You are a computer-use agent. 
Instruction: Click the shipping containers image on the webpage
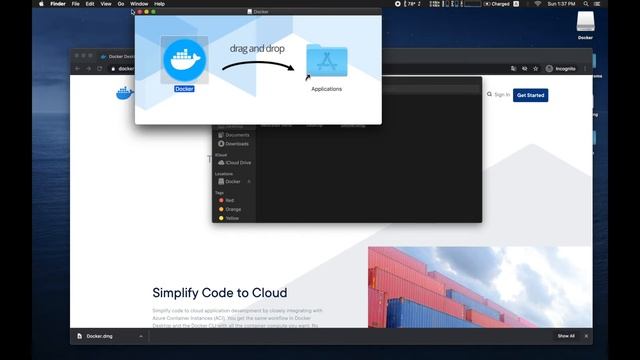(480, 287)
